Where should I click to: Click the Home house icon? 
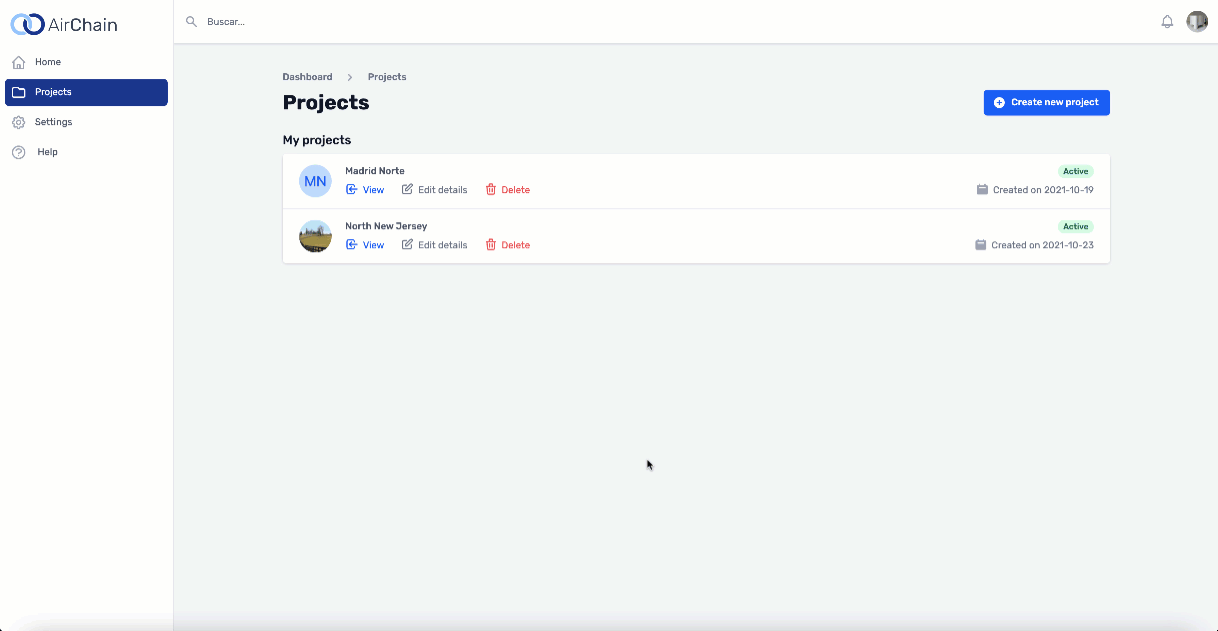[18, 62]
